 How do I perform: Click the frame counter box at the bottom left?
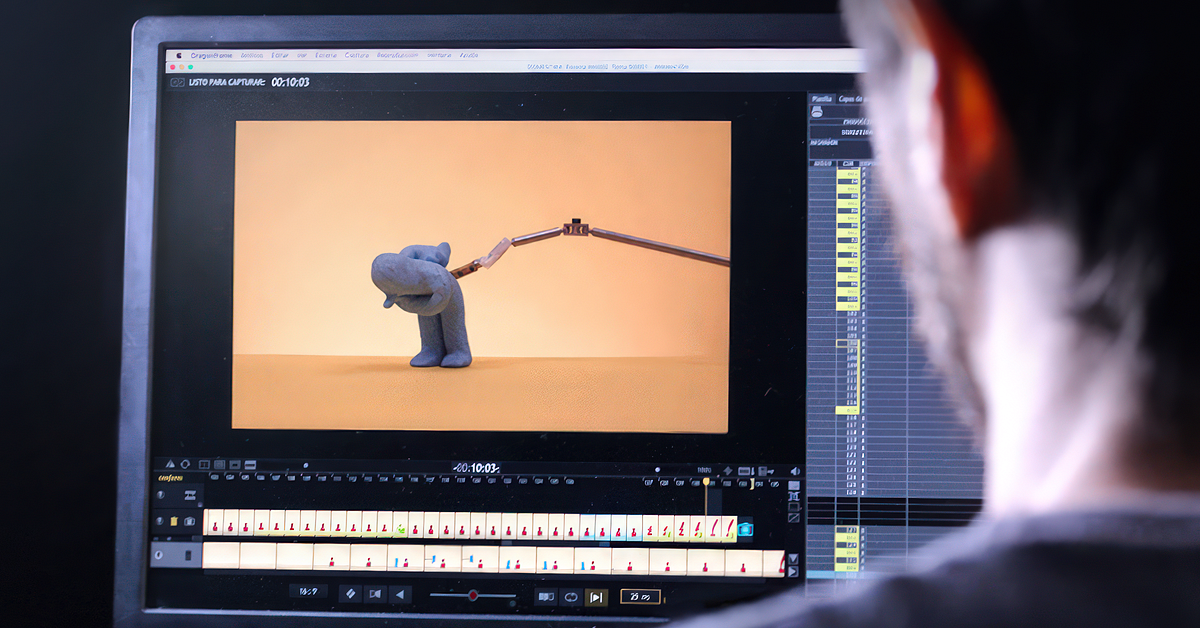click(308, 591)
